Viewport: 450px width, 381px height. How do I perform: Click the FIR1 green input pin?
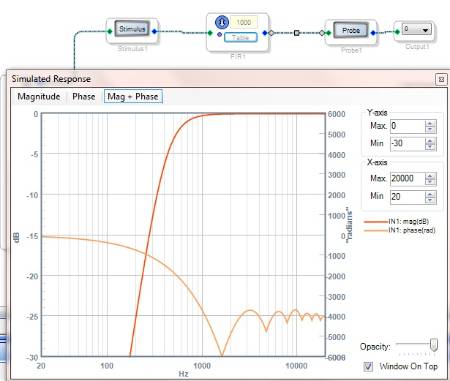click(x=210, y=33)
